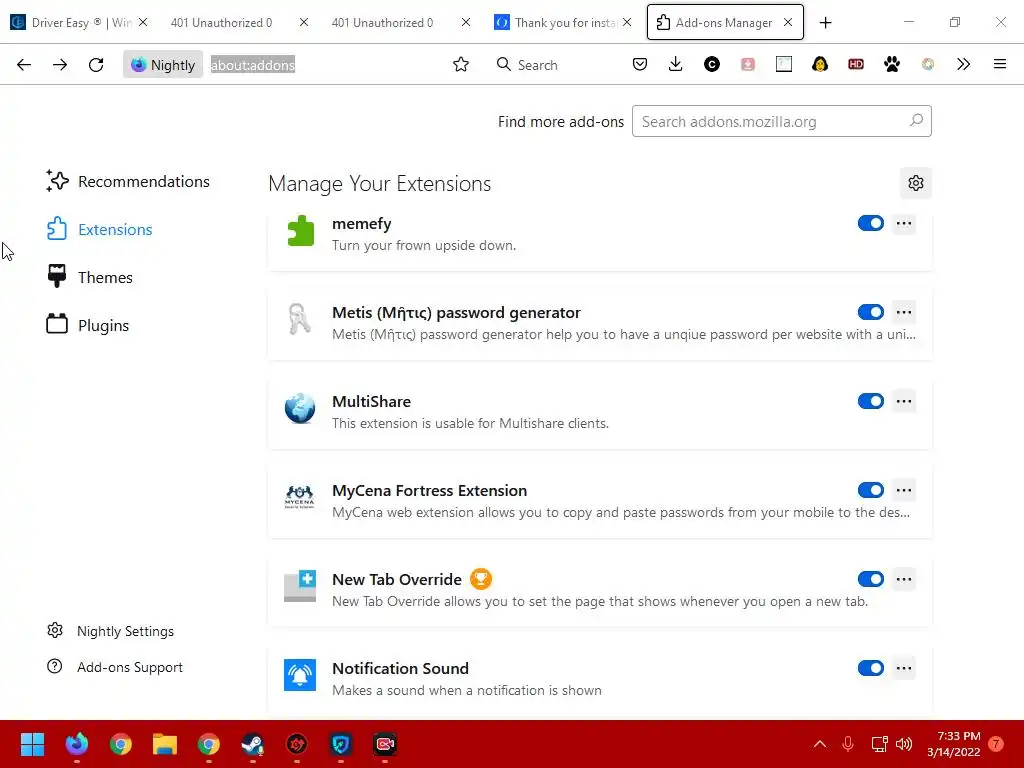Image resolution: width=1024 pixels, height=768 pixels.
Task: Show hidden system tray icons
Action: pyautogui.click(x=820, y=744)
